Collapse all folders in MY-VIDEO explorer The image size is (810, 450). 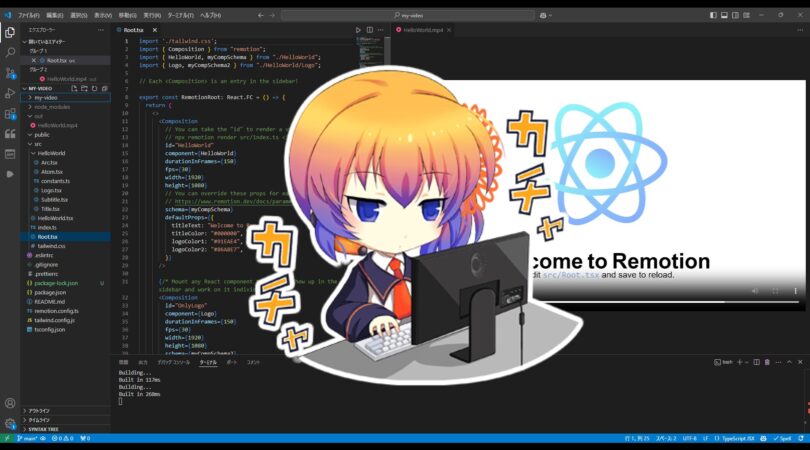(x=104, y=89)
